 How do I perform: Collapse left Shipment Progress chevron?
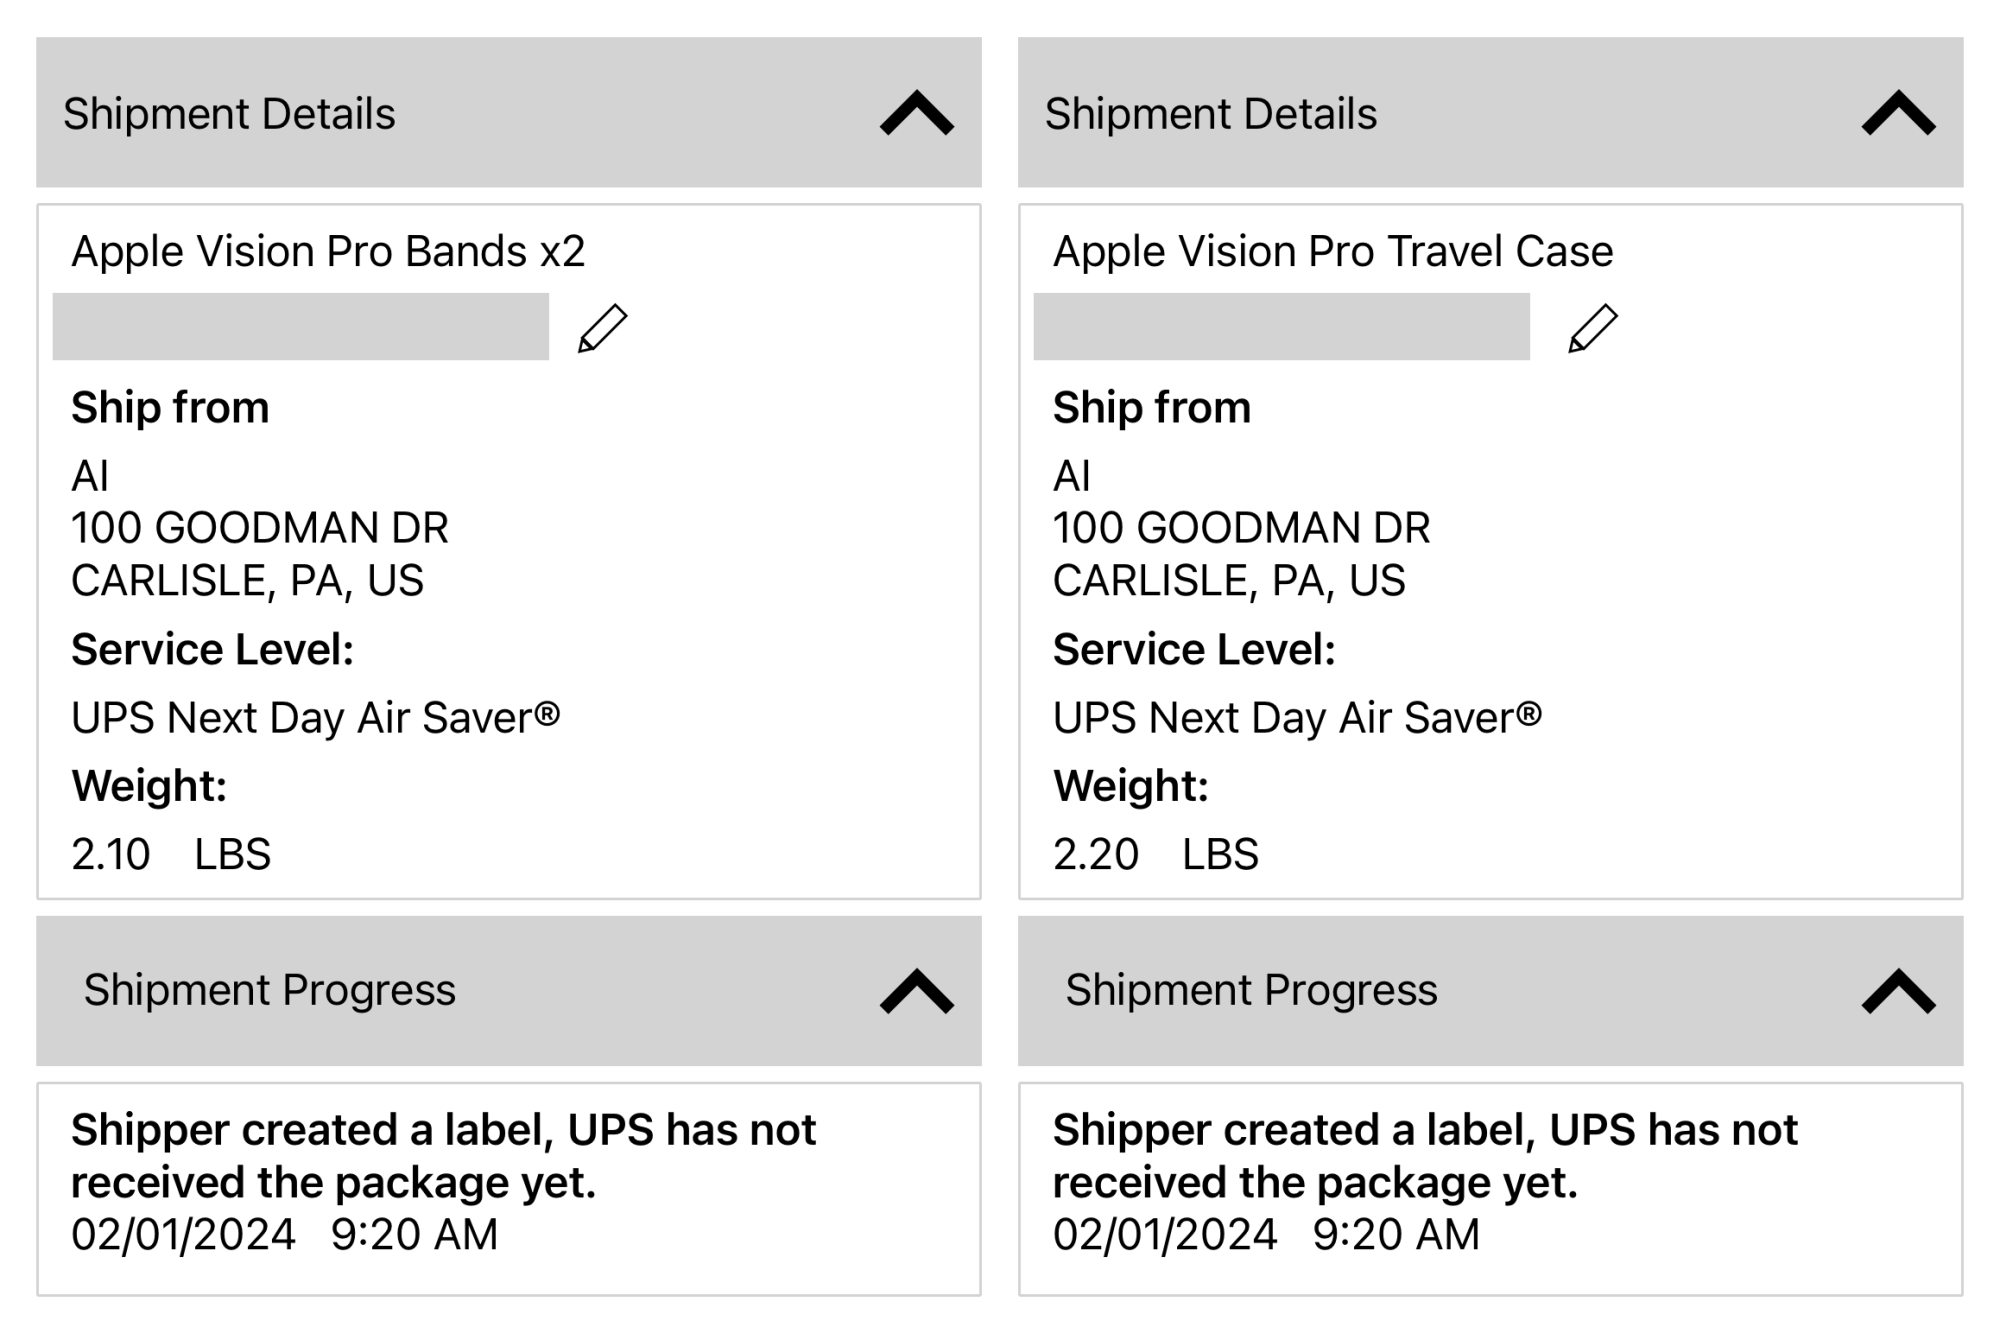(x=917, y=991)
